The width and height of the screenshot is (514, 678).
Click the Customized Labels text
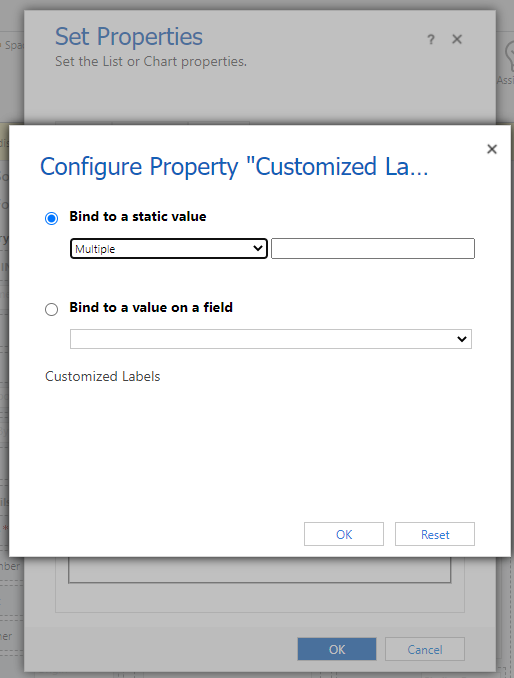102,376
